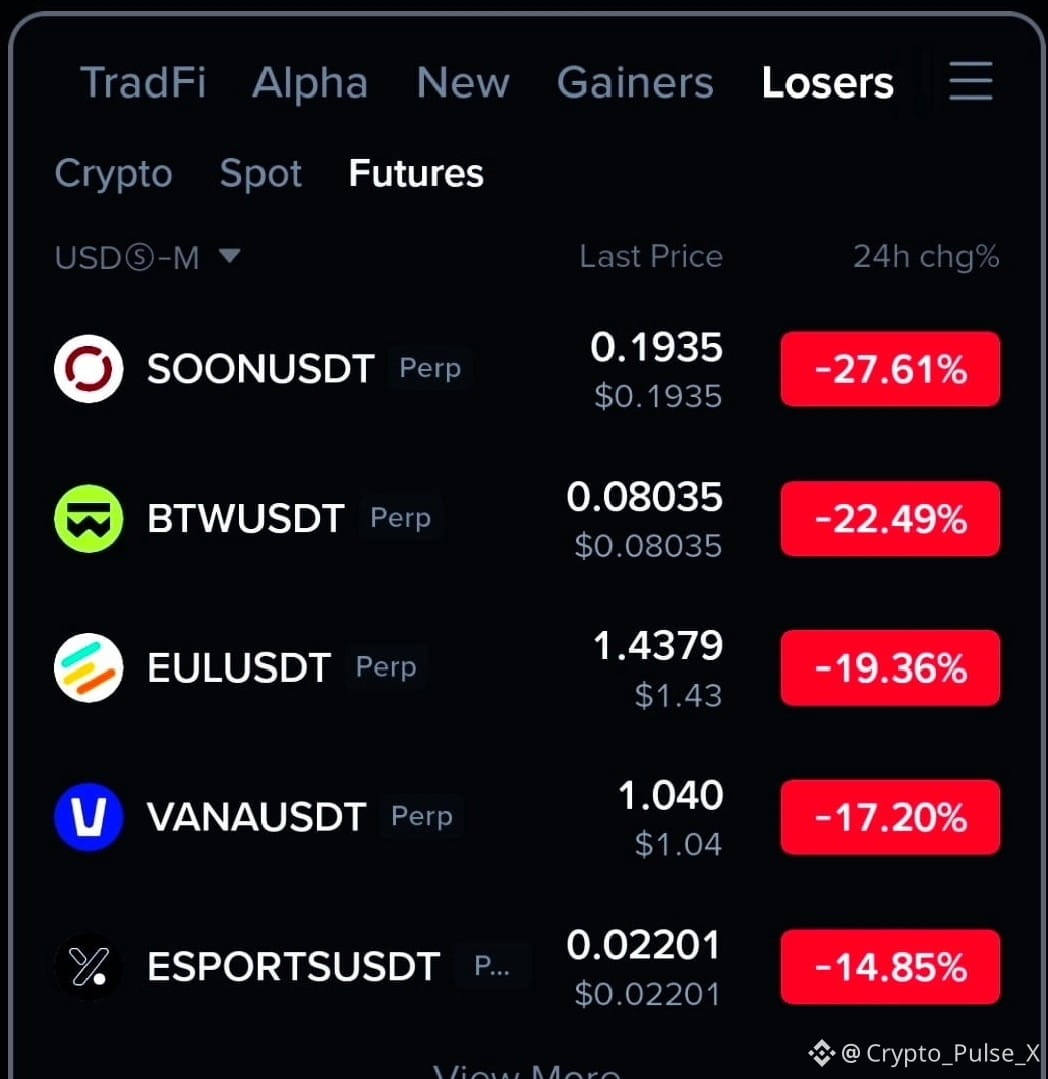Viewport: 1048px width, 1079px height.
Task: Open the hamburger menu icon
Action: [x=970, y=81]
